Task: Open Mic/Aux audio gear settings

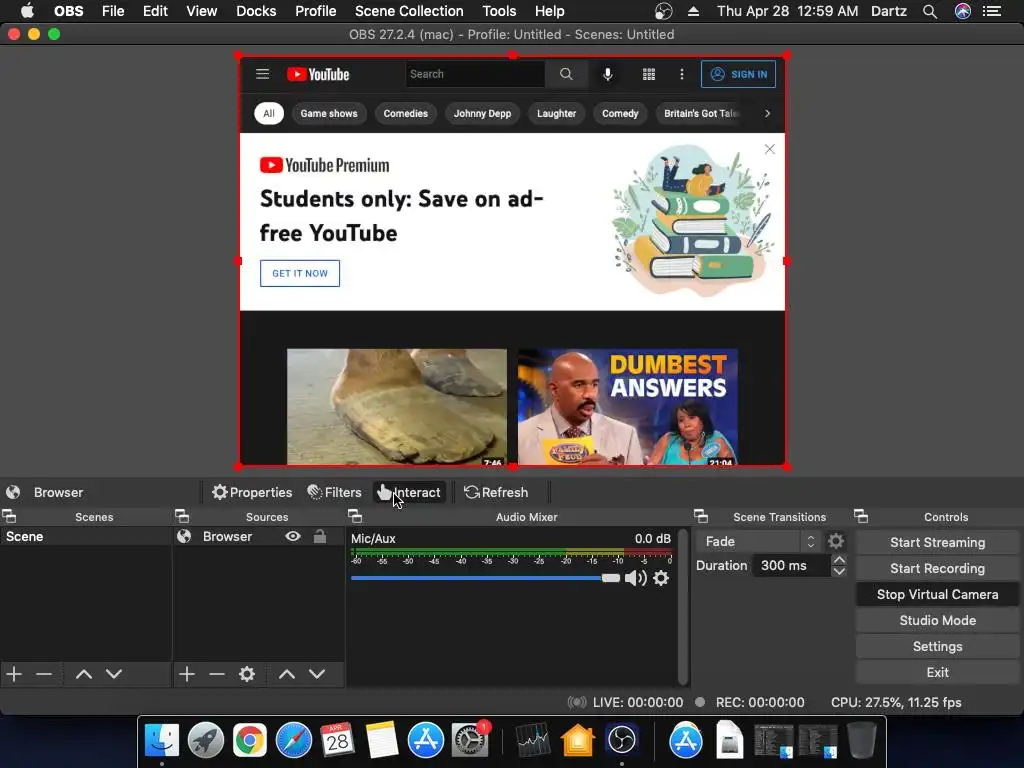Action: [661, 578]
